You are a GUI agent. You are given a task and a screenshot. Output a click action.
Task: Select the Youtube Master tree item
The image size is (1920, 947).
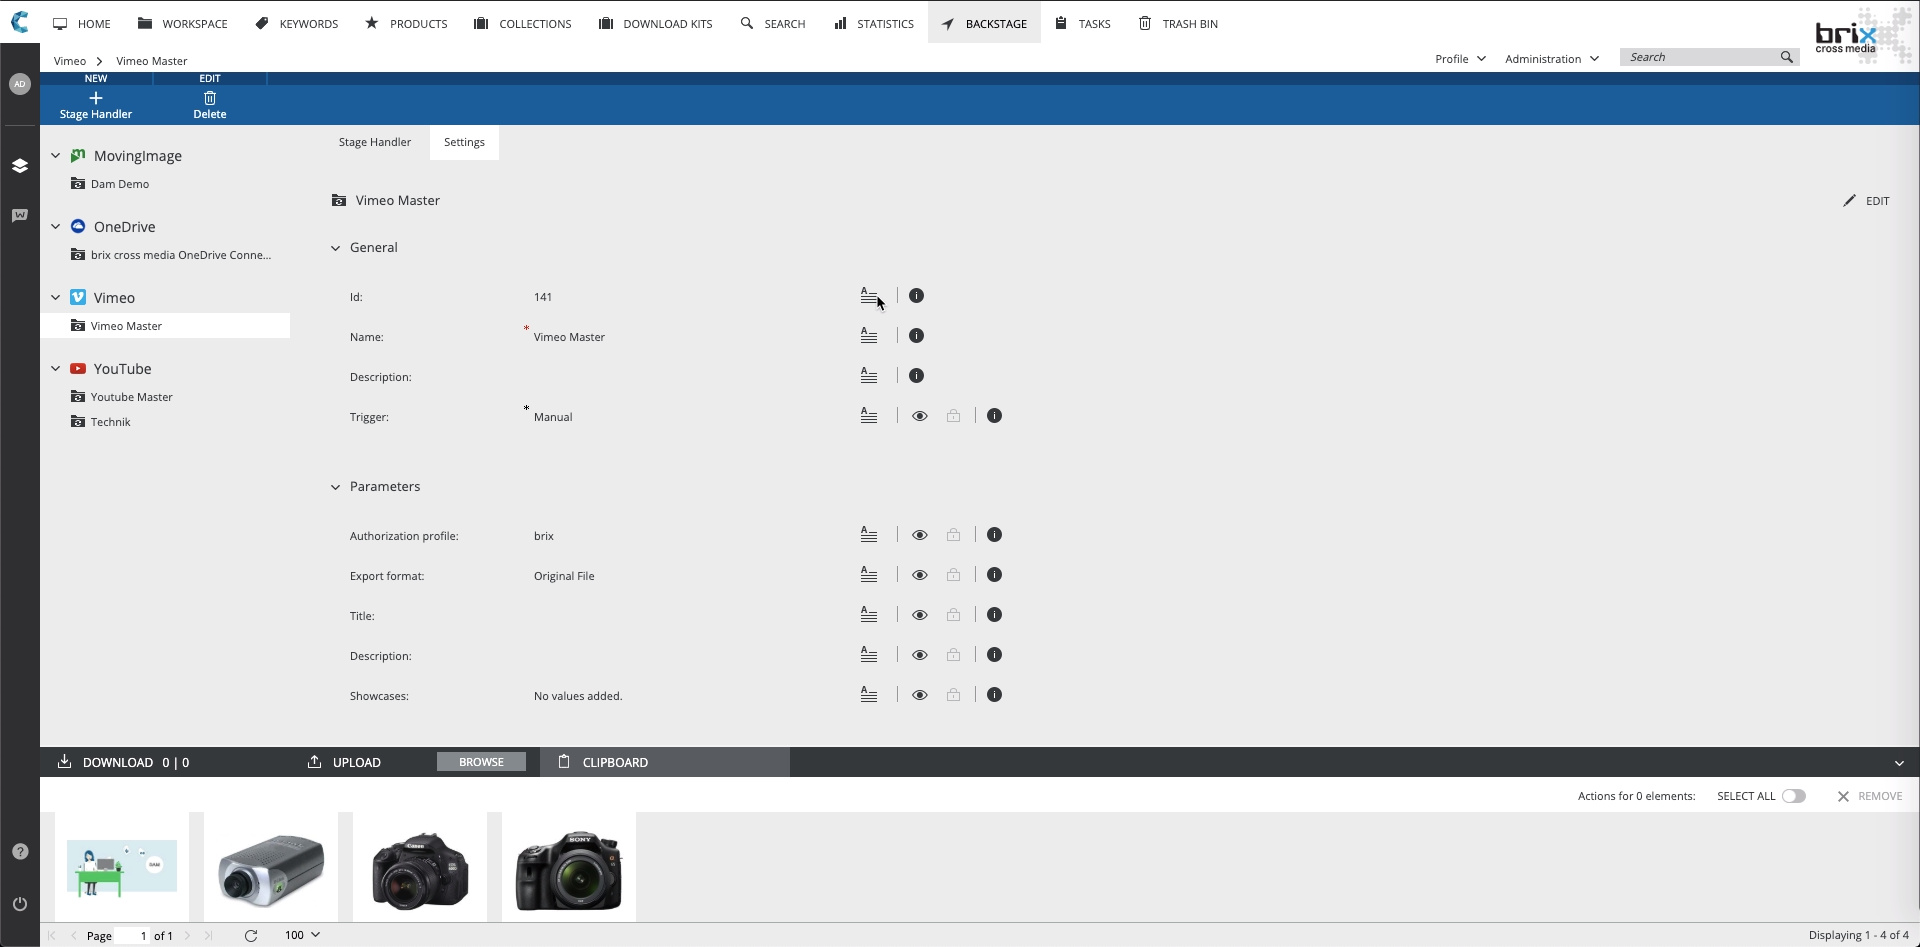tap(131, 397)
